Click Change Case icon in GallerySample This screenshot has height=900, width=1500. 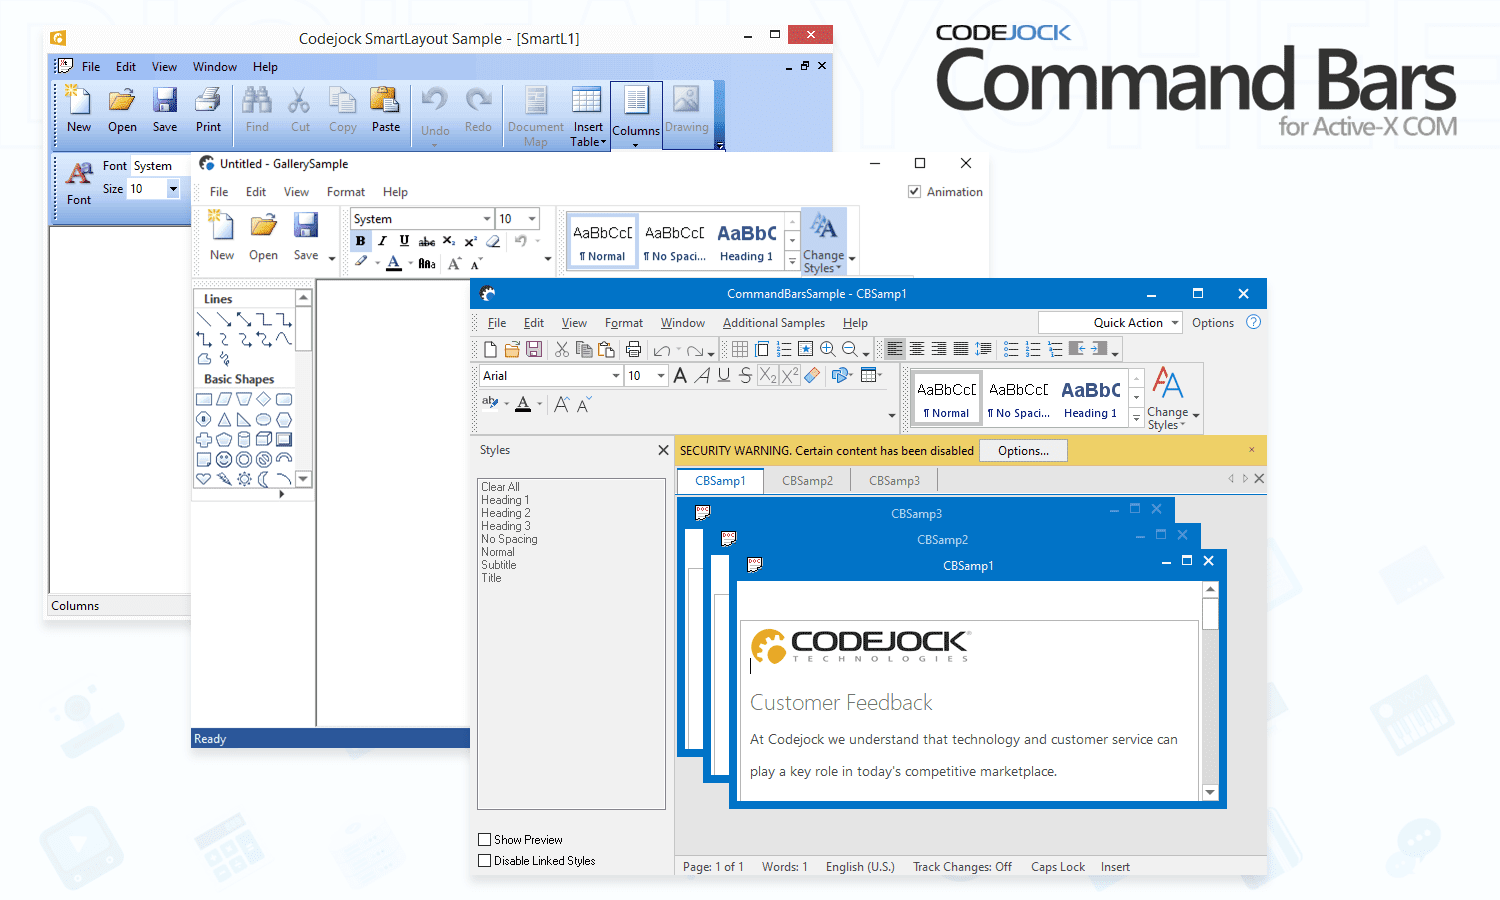427,263
